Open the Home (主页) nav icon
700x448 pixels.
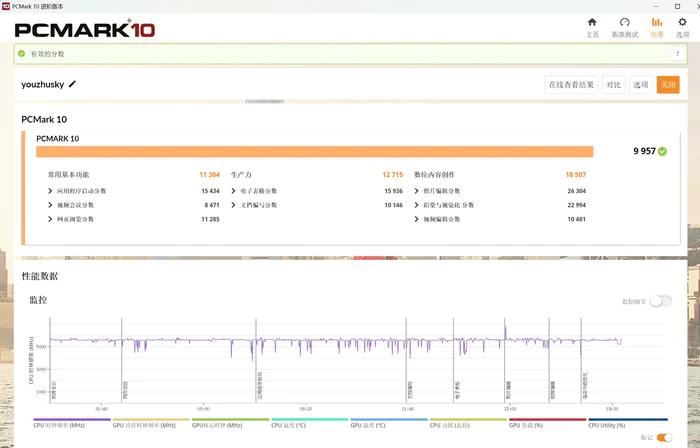coord(592,22)
